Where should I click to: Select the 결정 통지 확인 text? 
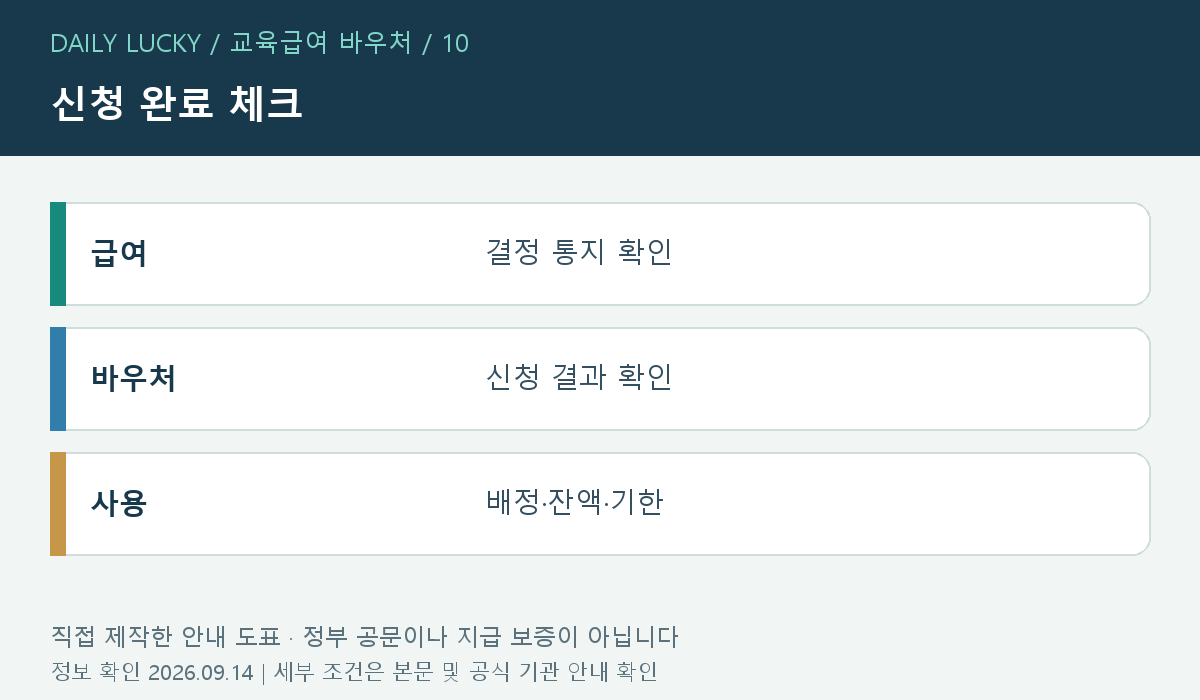coord(579,253)
